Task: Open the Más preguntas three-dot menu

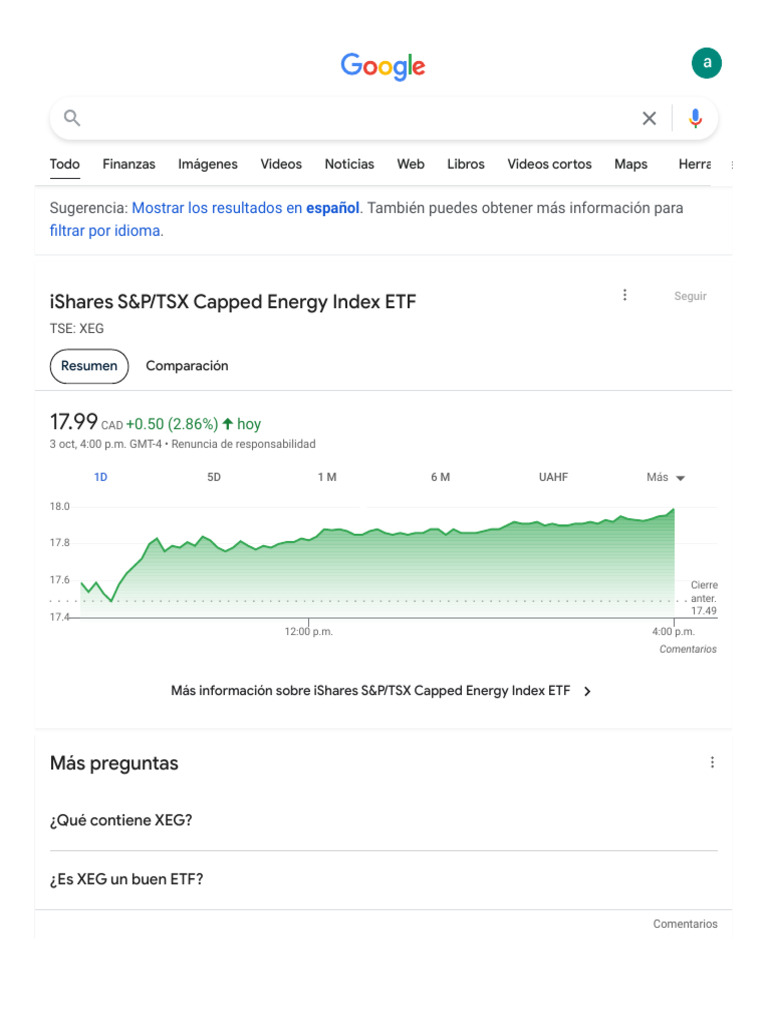Action: (712, 762)
